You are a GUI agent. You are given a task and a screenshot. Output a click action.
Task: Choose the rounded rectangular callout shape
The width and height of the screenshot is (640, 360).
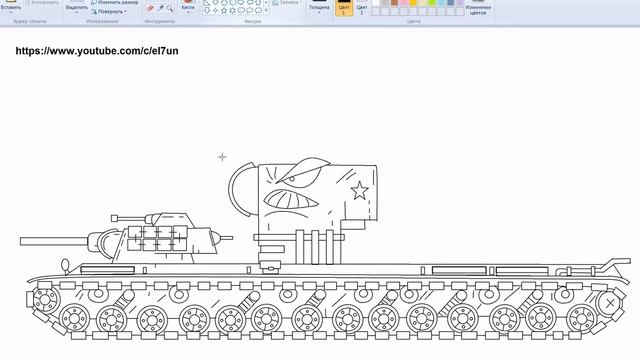click(x=241, y=11)
